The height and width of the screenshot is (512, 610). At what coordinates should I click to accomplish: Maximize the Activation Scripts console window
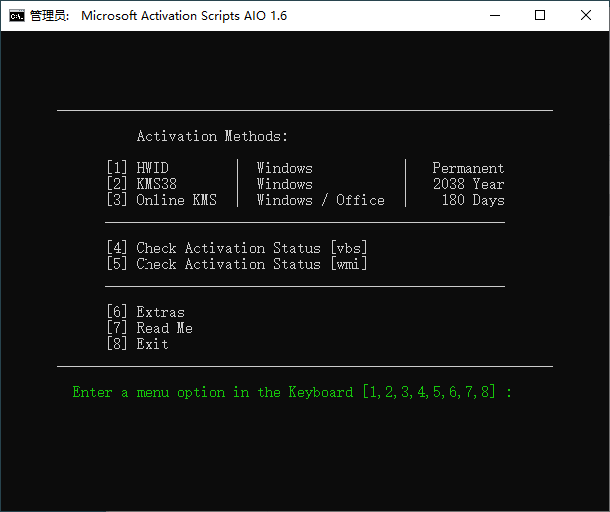point(540,15)
